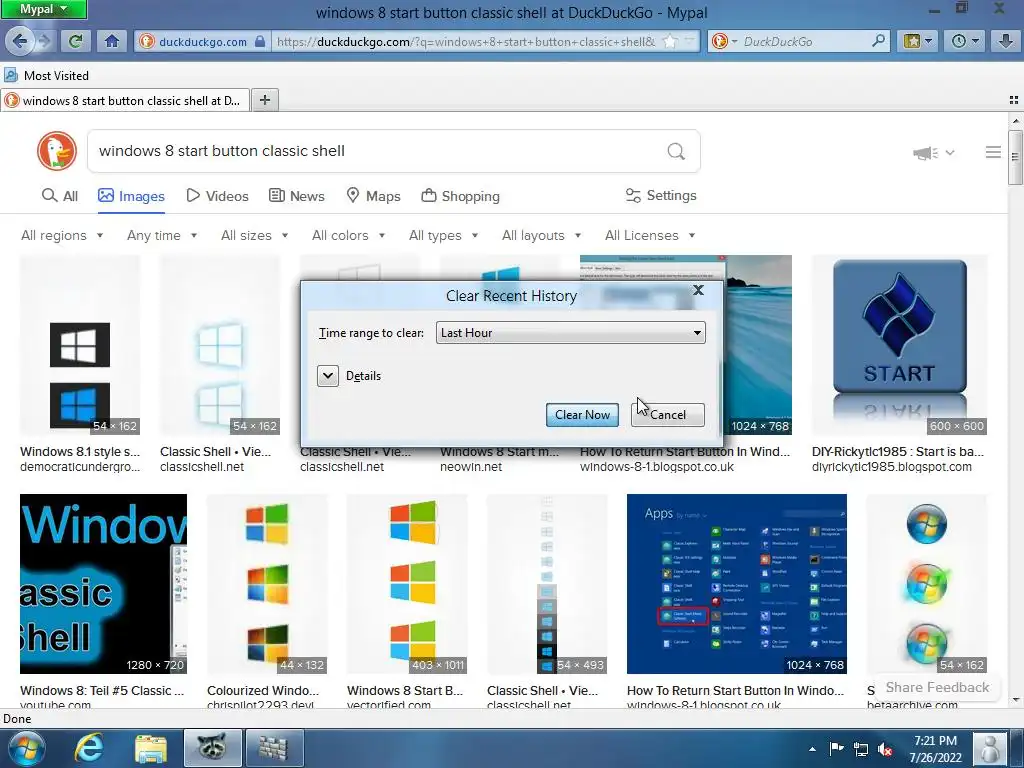Viewport: 1024px width, 768px height.
Task: Click the padlock security icon
Action: (x=260, y=41)
